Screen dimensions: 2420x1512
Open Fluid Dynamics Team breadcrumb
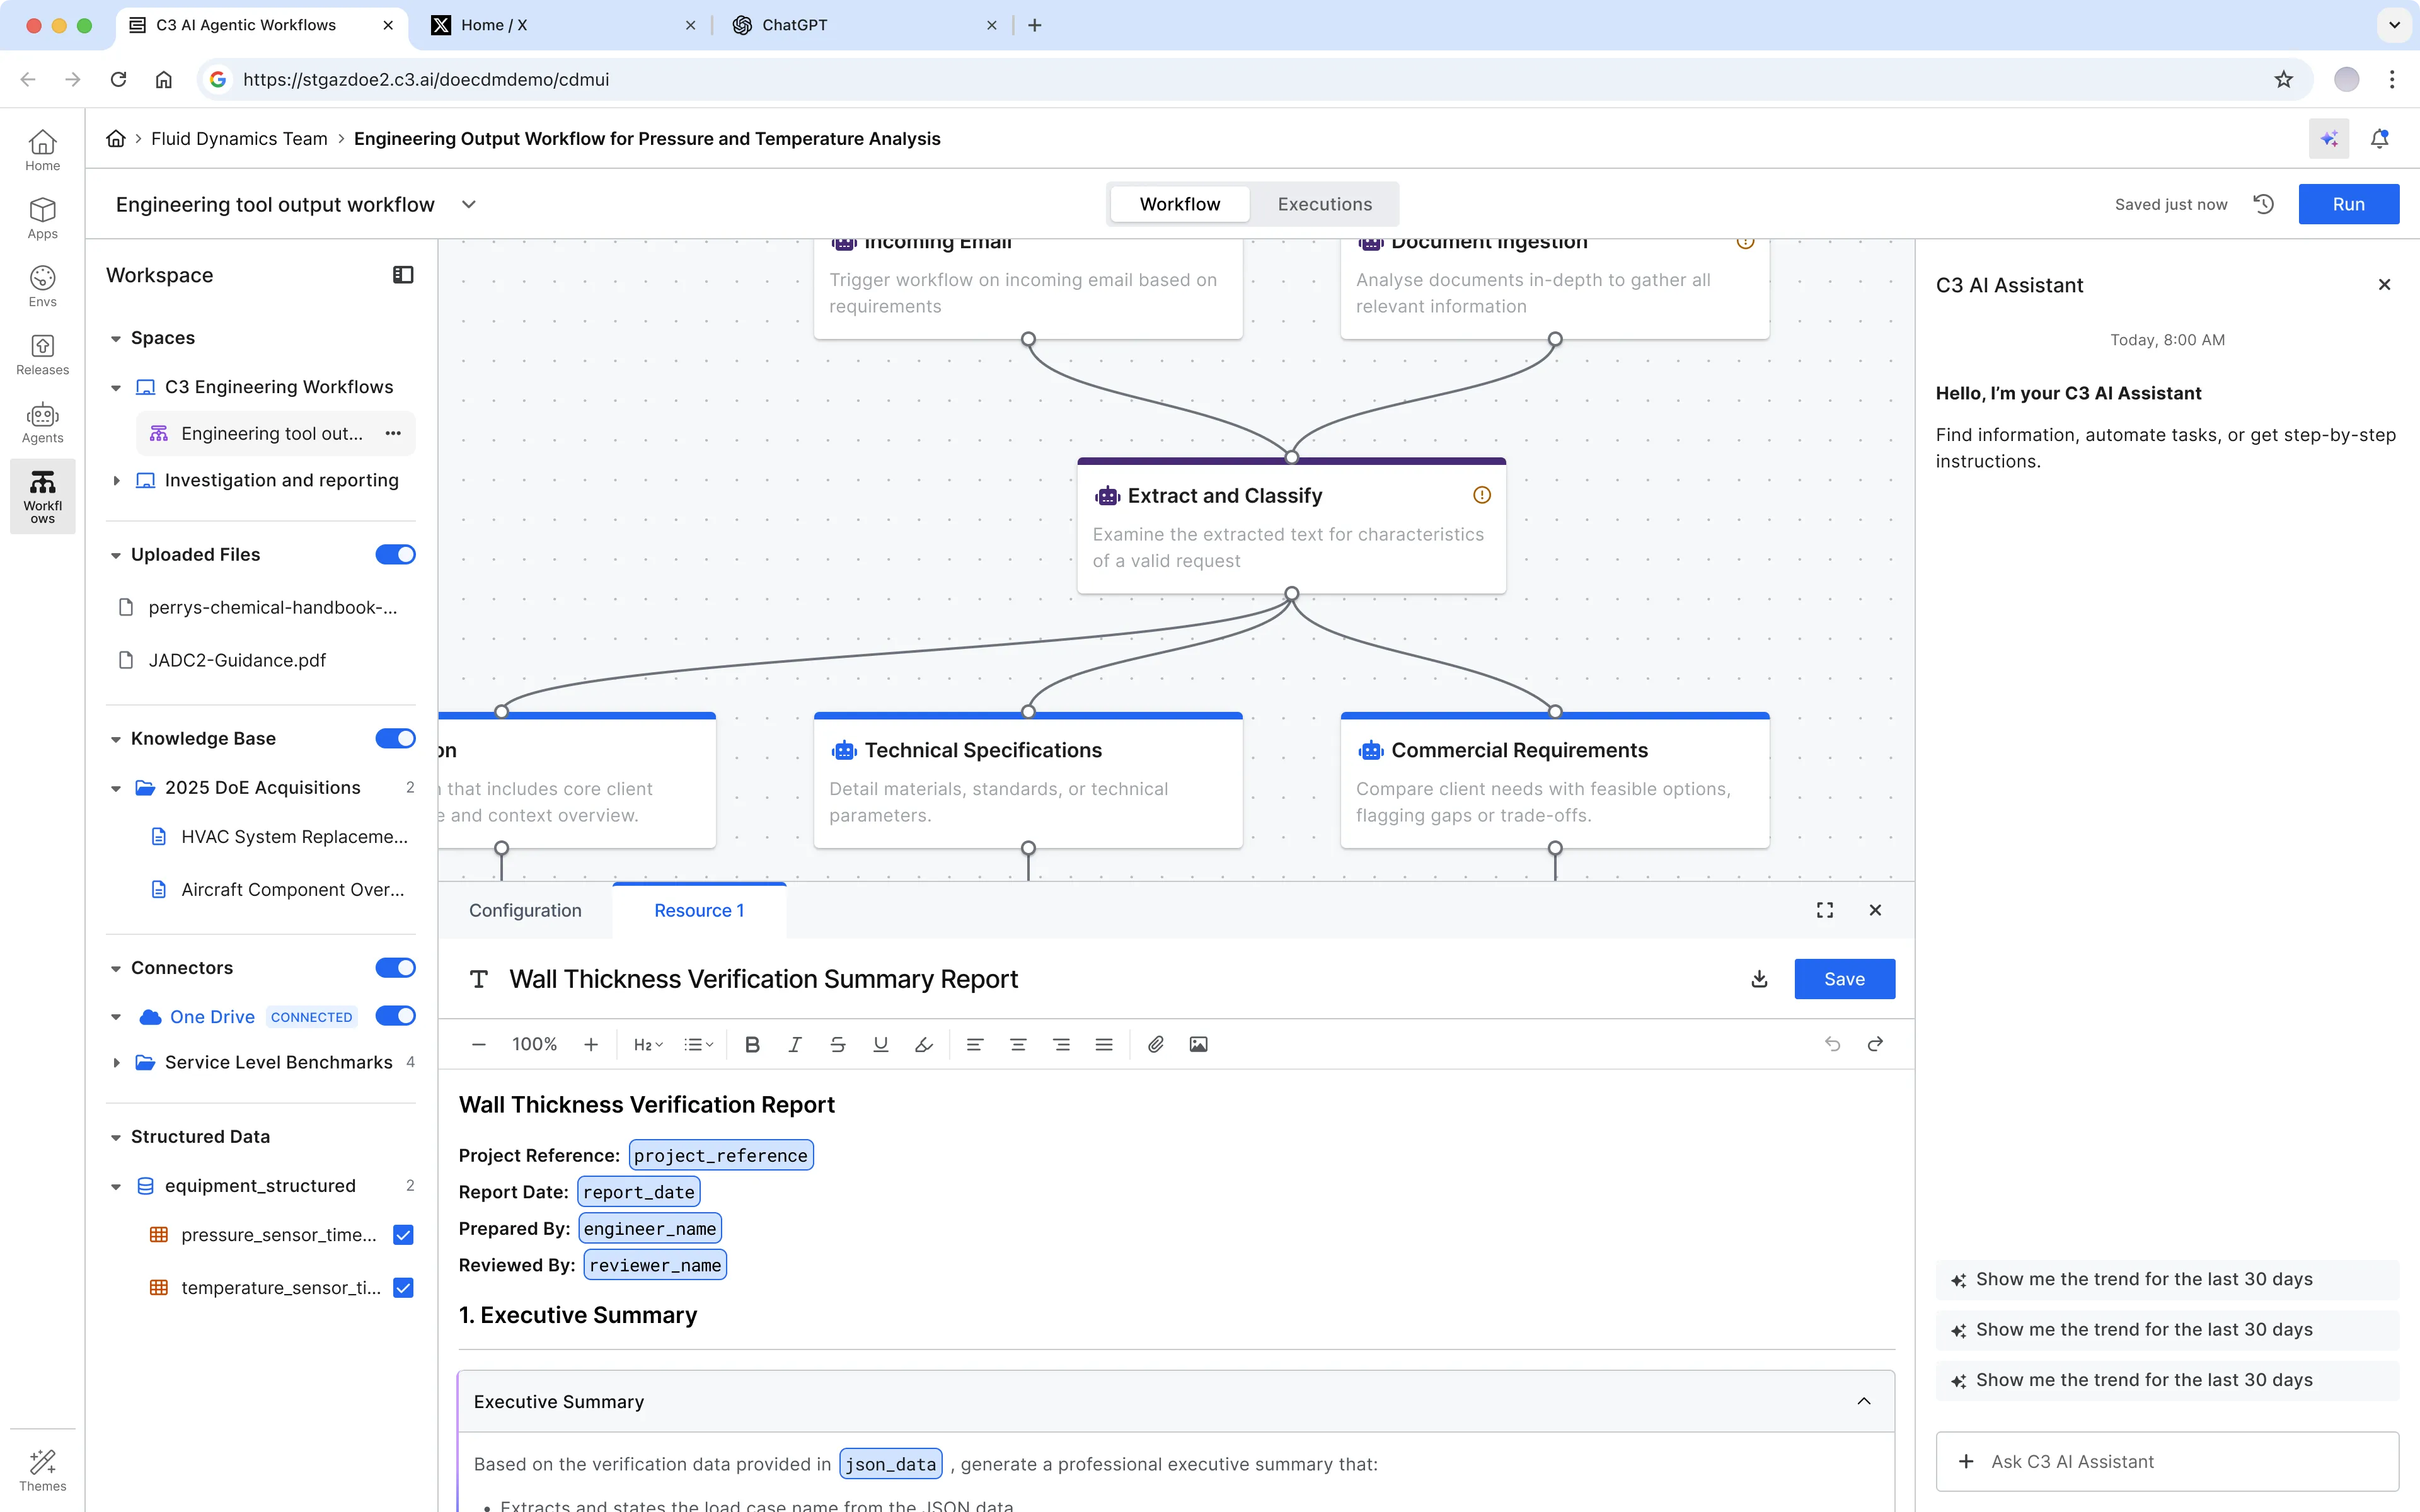point(239,138)
